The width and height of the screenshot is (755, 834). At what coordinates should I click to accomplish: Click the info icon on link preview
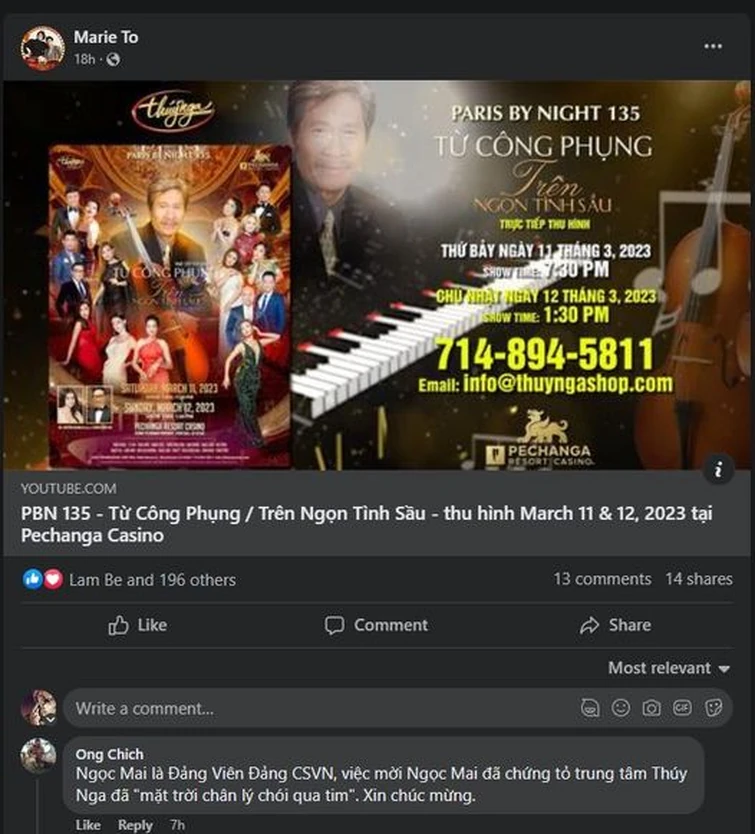coord(718,469)
